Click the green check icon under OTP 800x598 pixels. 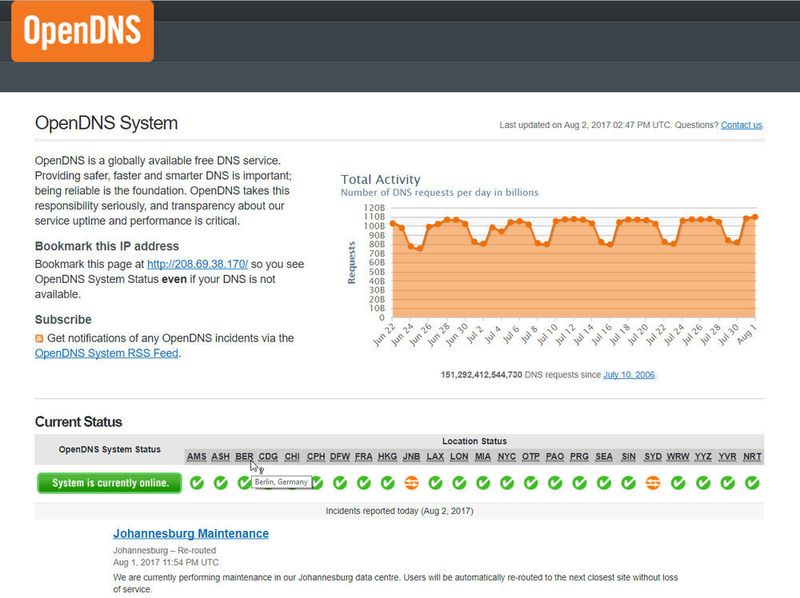(x=531, y=483)
